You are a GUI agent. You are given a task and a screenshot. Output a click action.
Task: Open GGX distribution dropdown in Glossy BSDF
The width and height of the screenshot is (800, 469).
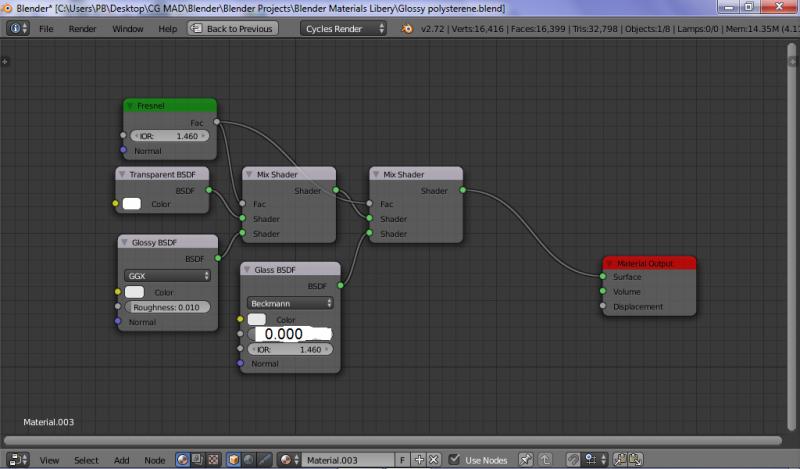[x=167, y=275]
